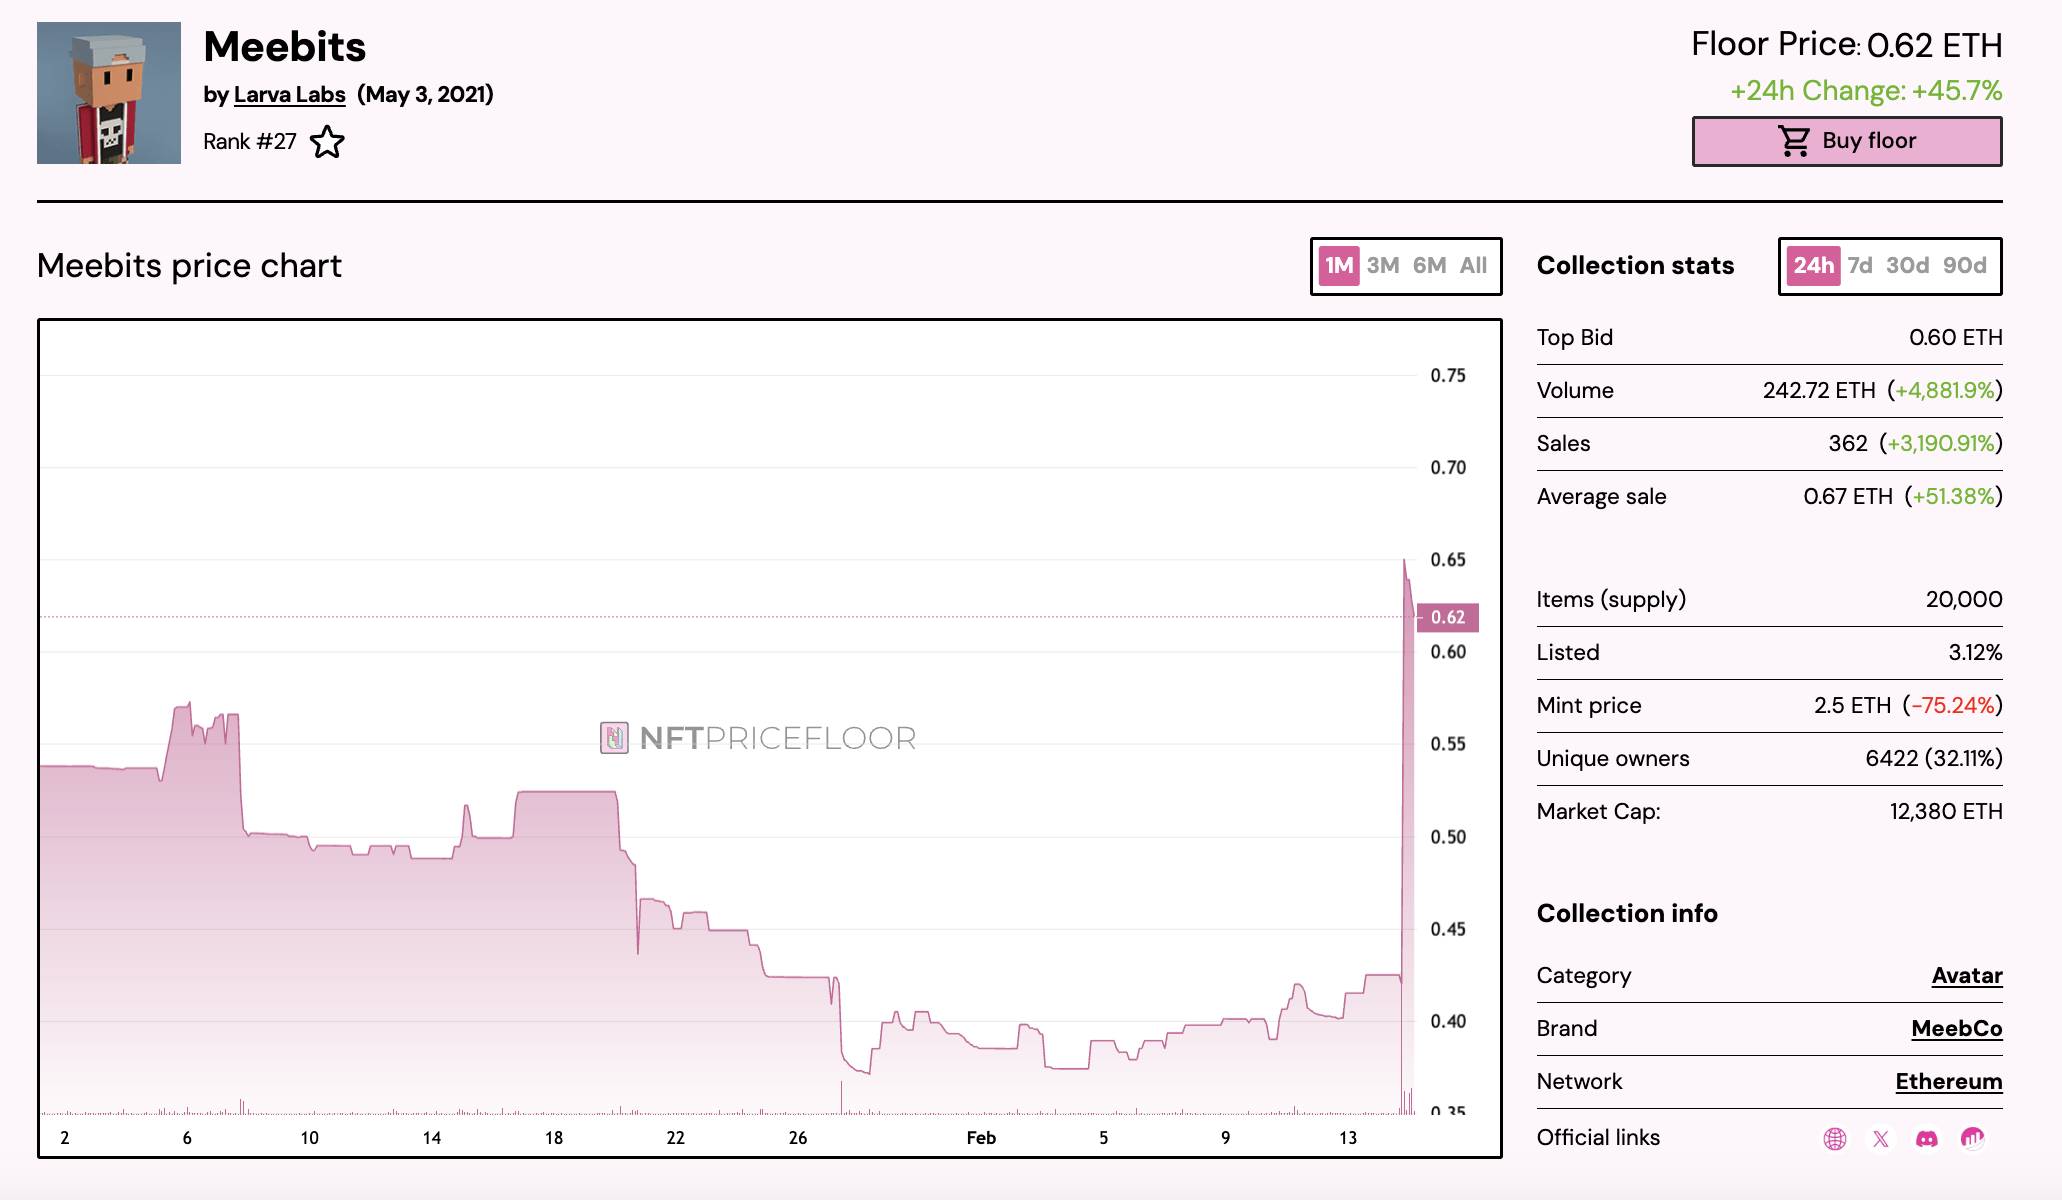
Task: Switch collection stats to 7d
Action: coord(1860,266)
